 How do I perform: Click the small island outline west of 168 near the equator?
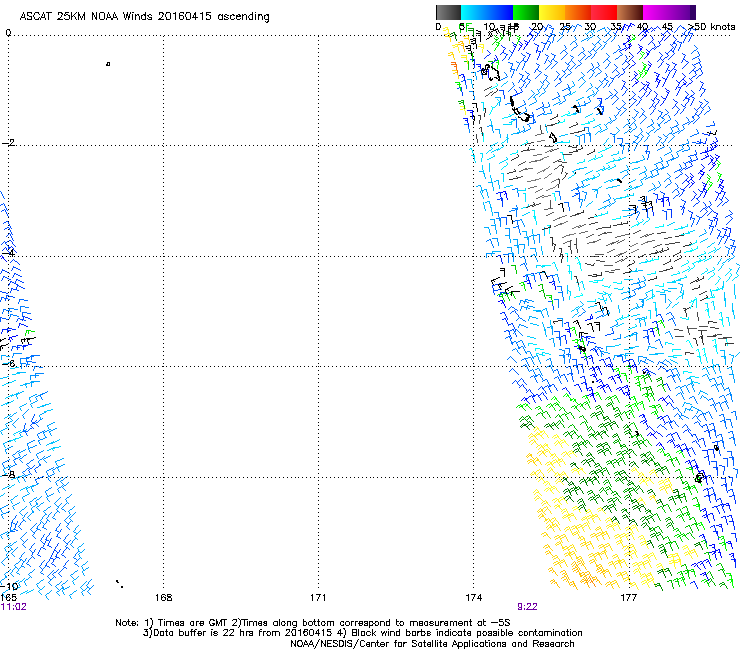coord(108,64)
